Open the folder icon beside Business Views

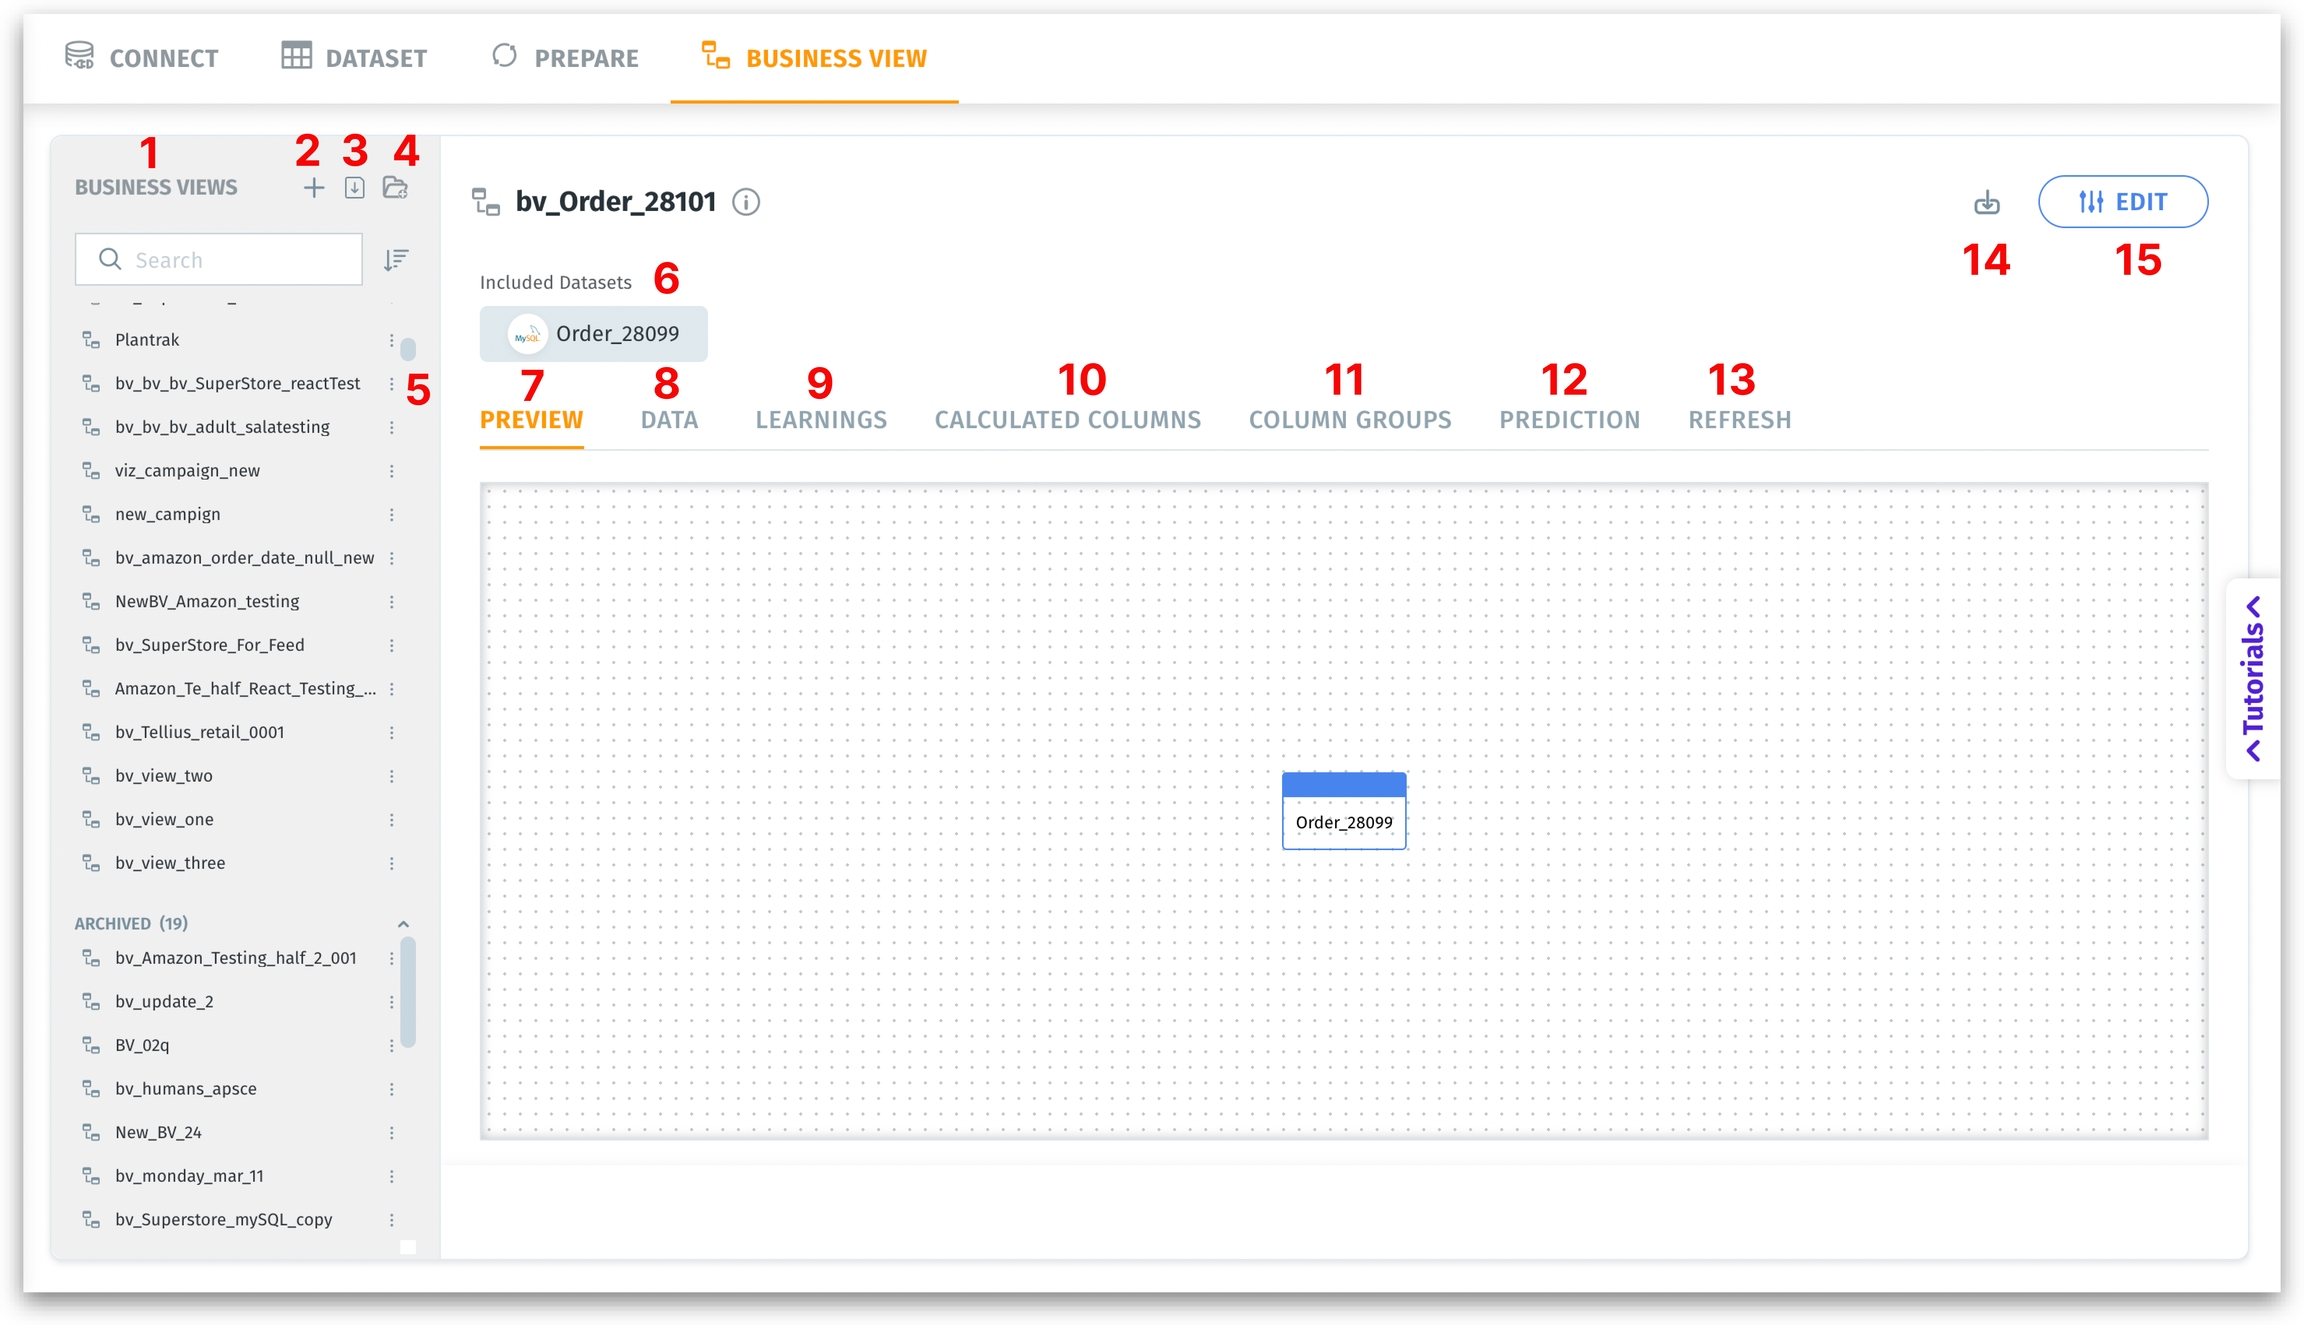pyautogui.click(x=395, y=188)
